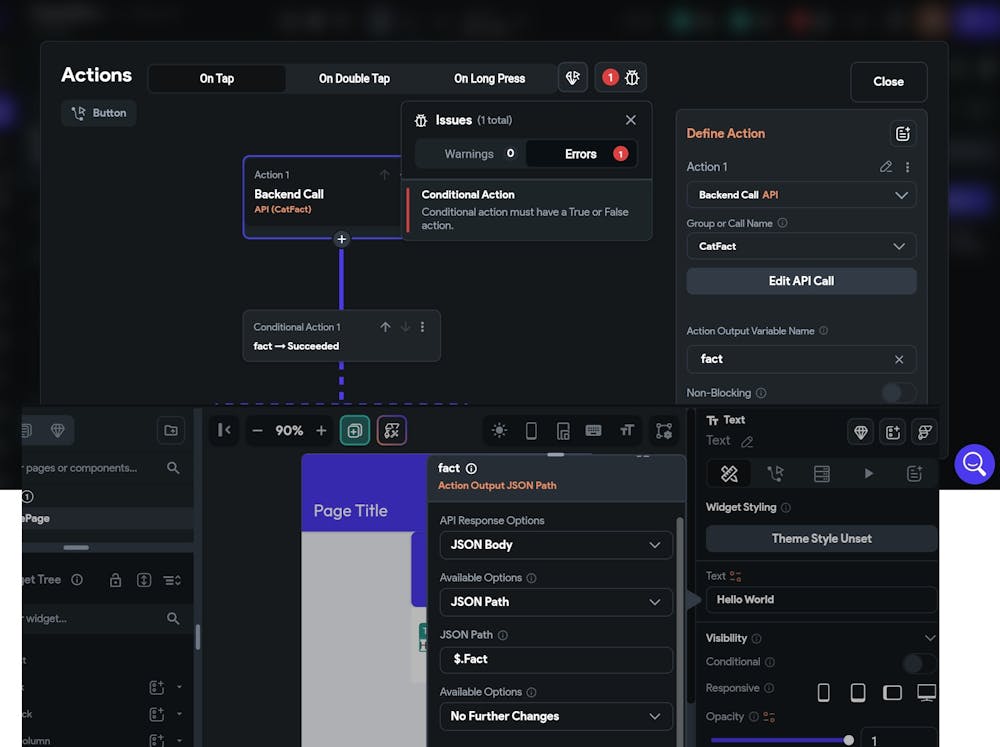Select the phone device preview icon
1000x747 pixels.
(x=531, y=430)
